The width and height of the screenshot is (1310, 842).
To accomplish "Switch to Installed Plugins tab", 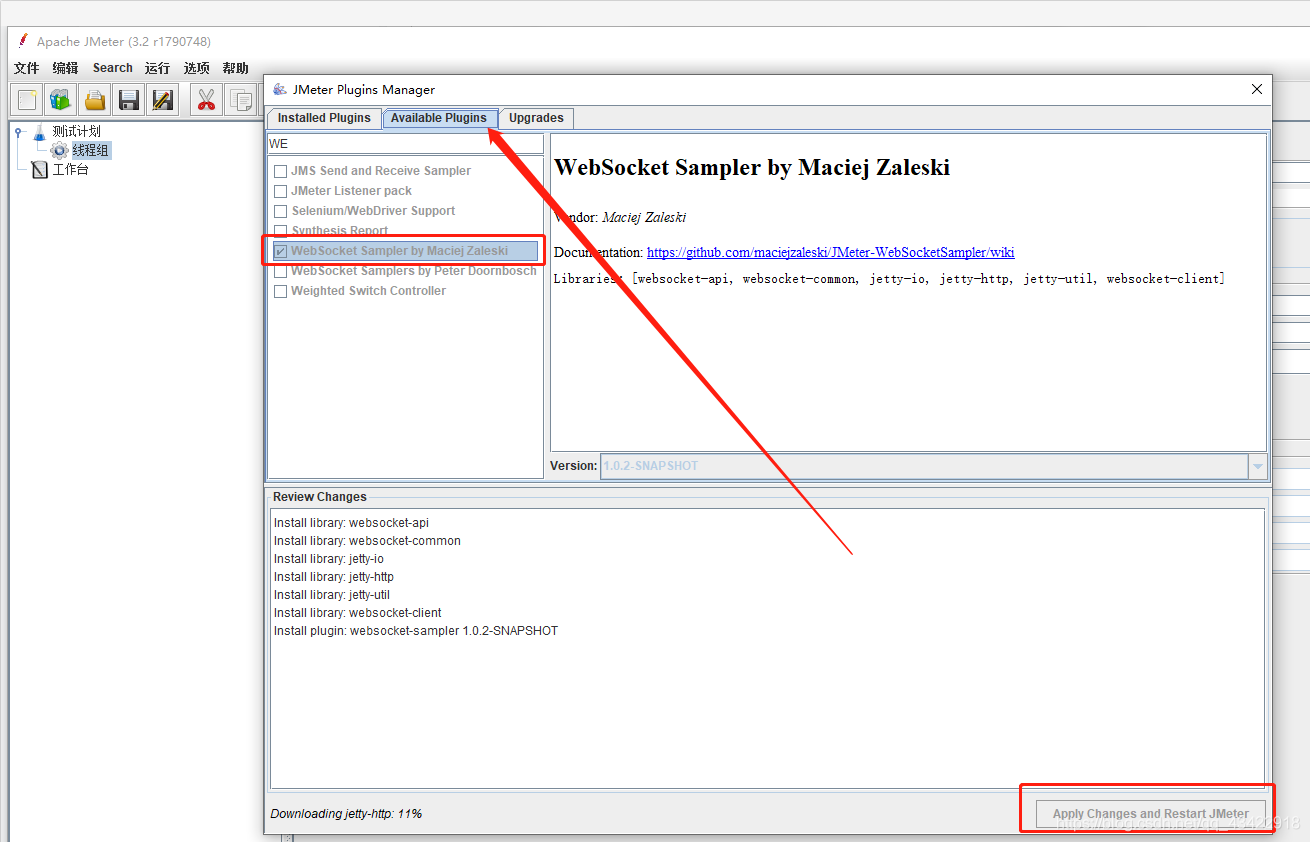I will [x=324, y=118].
